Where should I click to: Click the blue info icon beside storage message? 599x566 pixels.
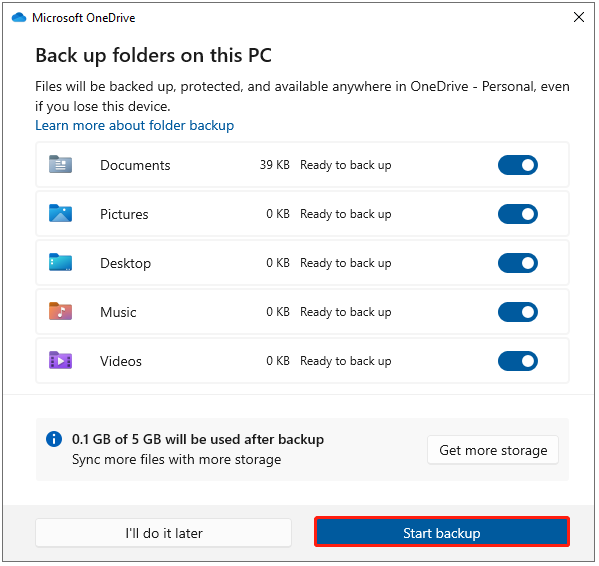[x=54, y=439]
